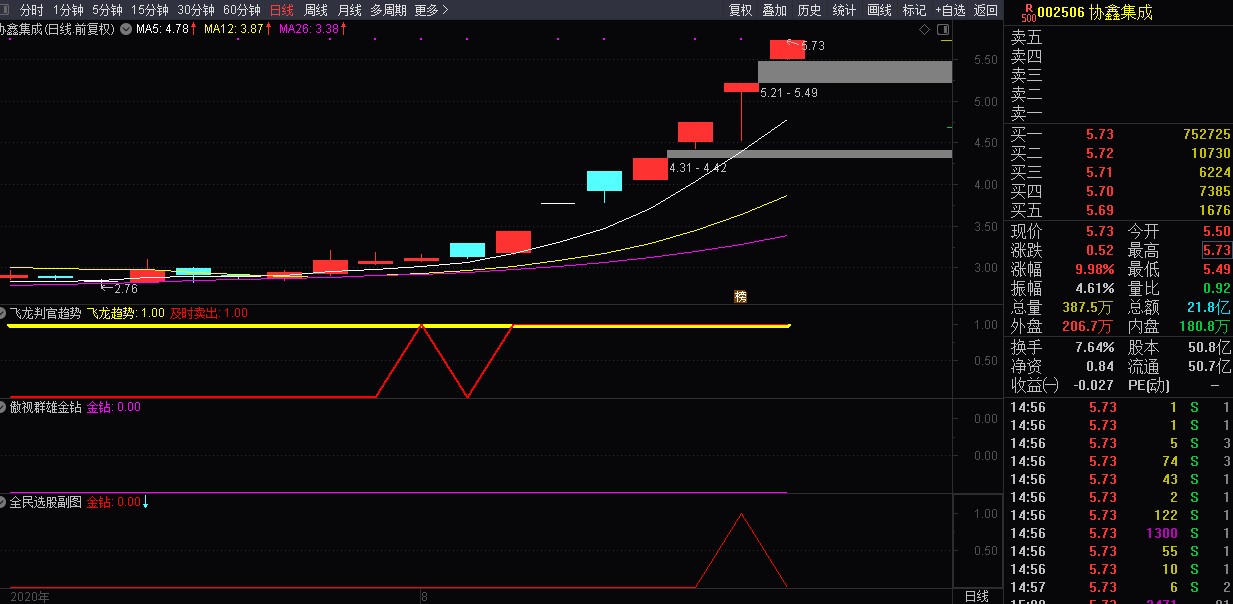Open the 画线 drawing tools
Screen dimensions: 1233x604
point(879,10)
